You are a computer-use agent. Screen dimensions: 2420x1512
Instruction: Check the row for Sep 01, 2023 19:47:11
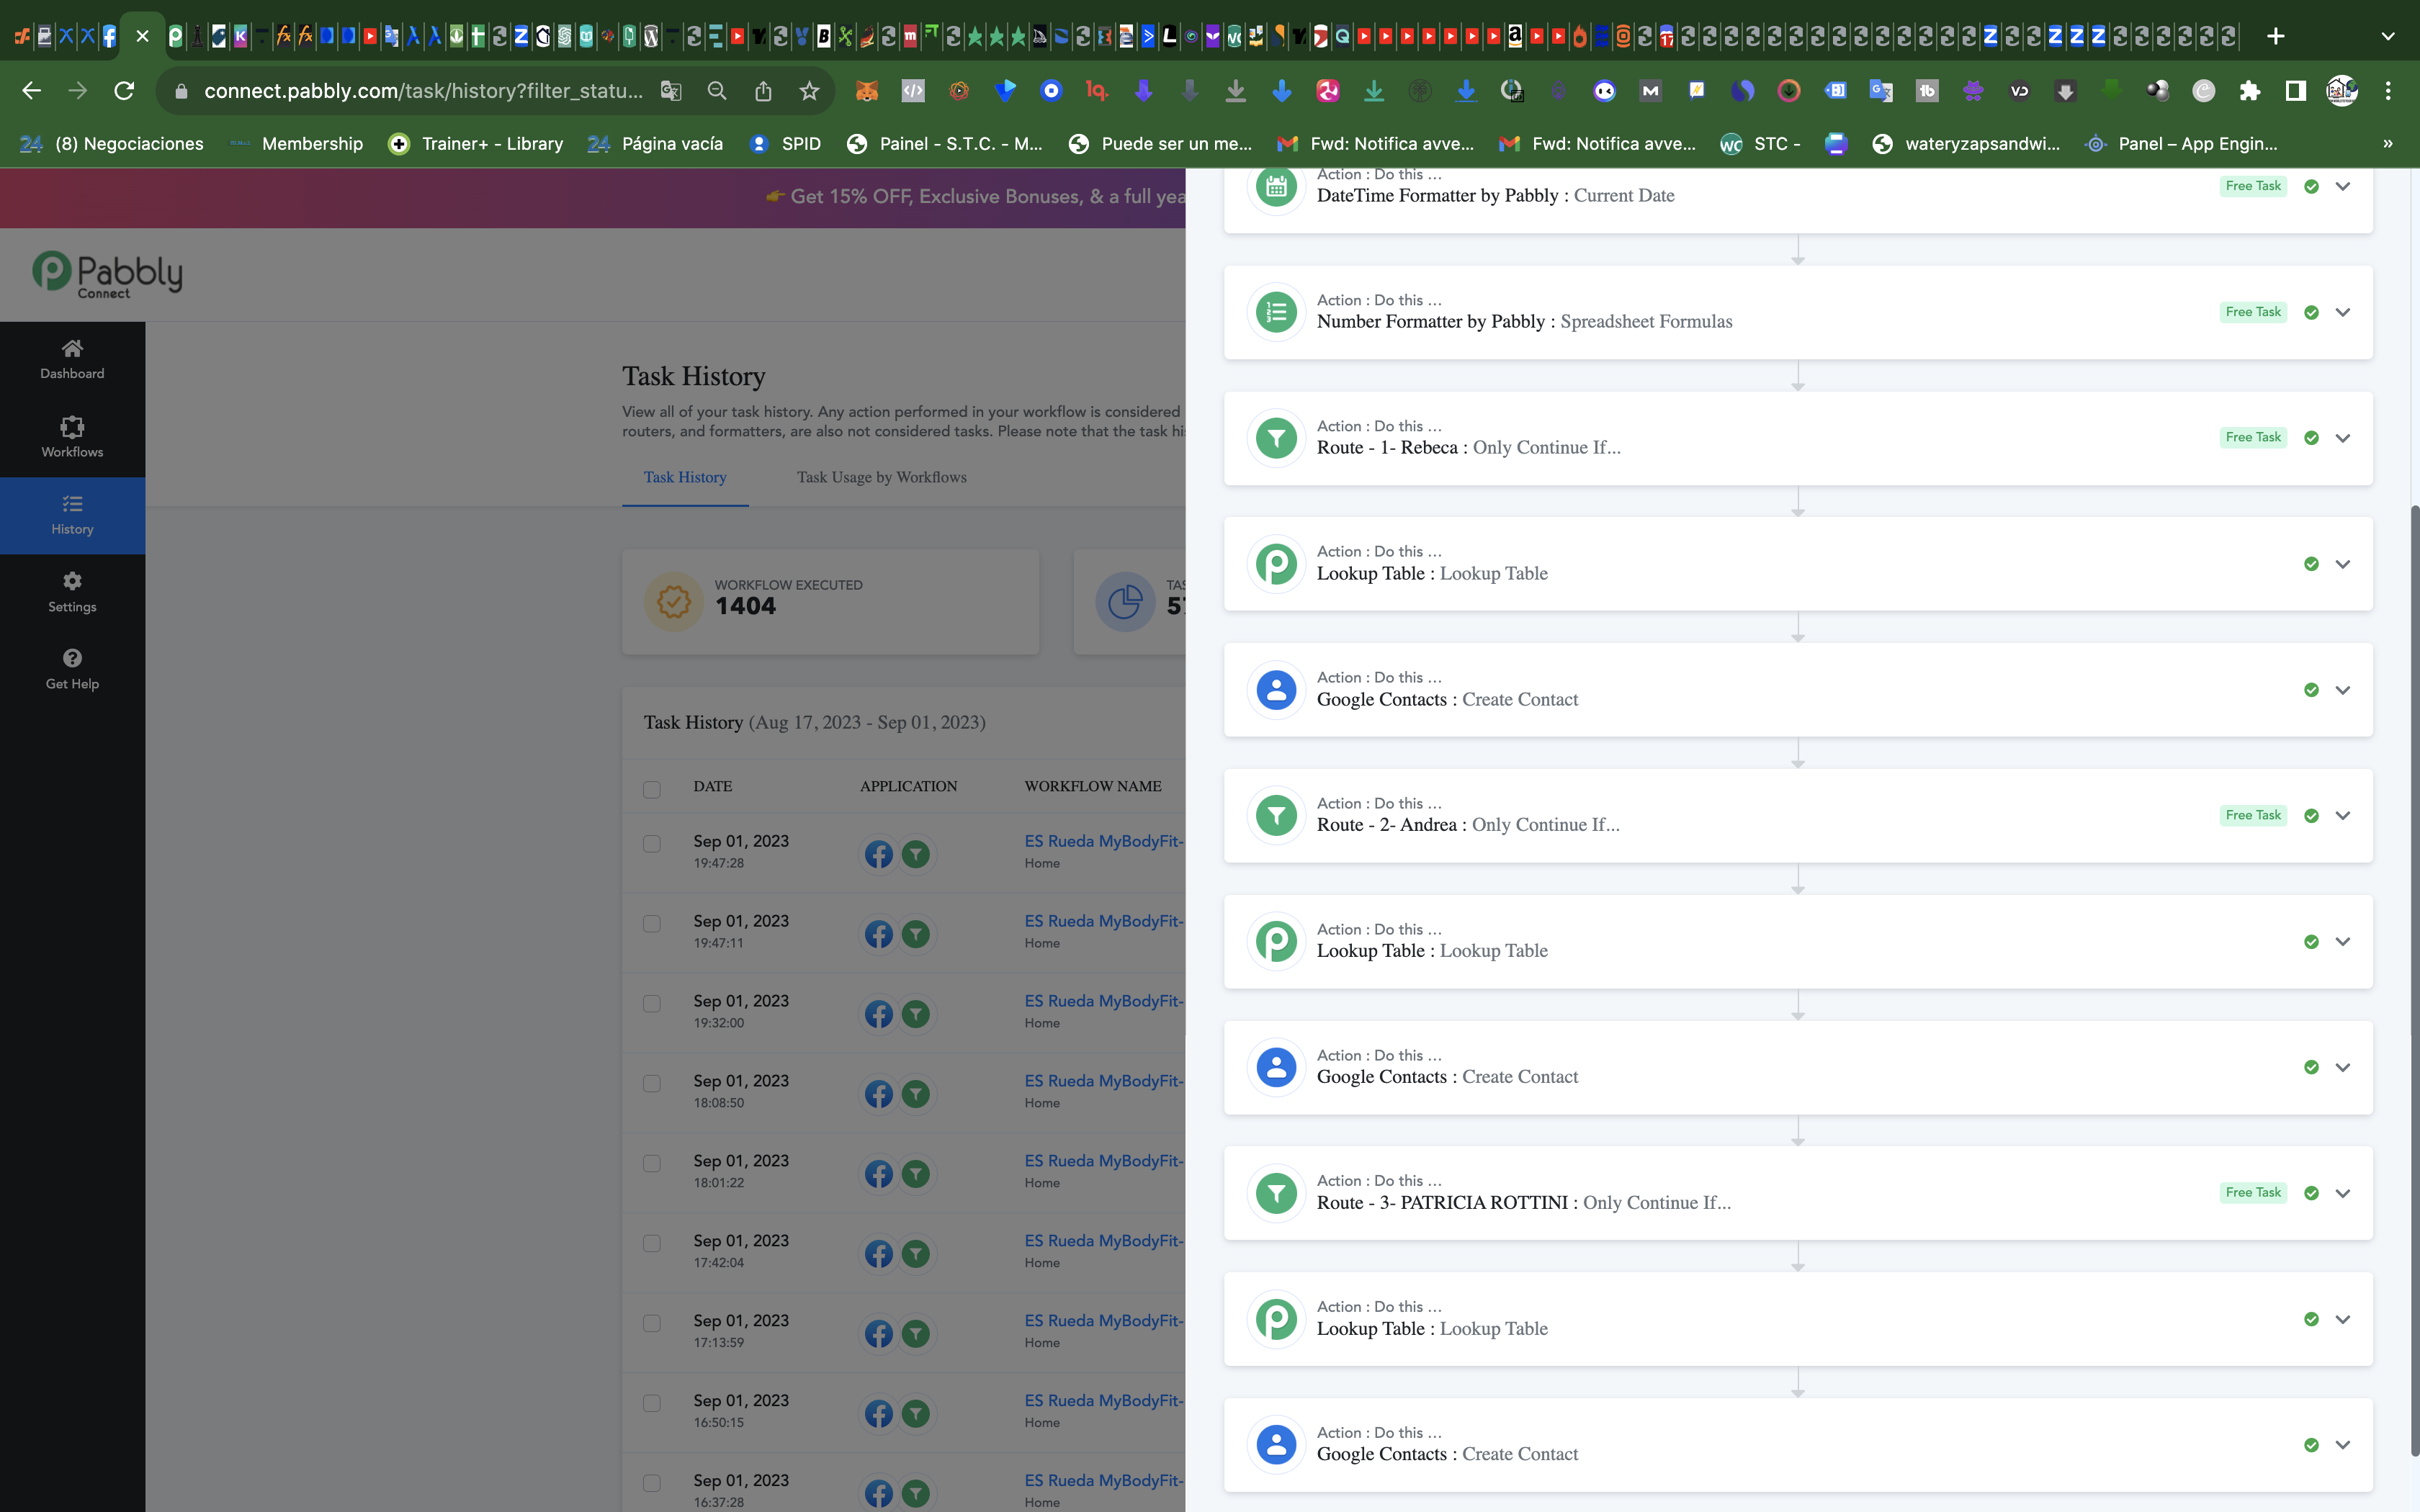click(x=652, y=923)
